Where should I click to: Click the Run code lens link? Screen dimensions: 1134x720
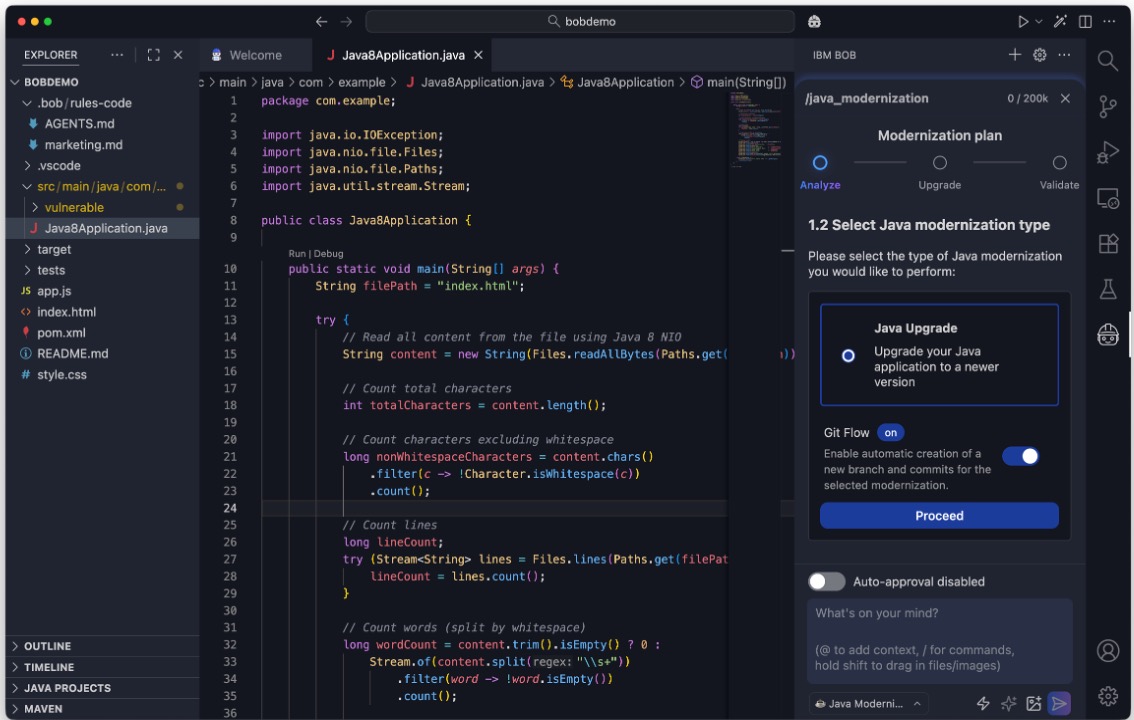pos(297,254)
